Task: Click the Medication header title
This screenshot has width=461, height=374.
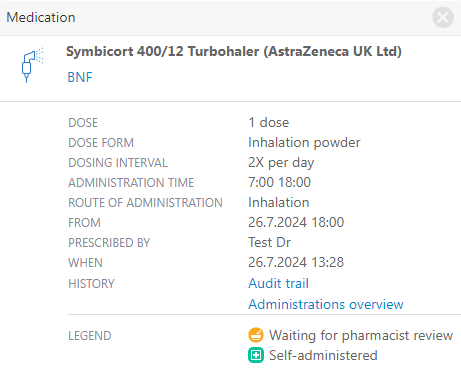Action: (41, 17)
